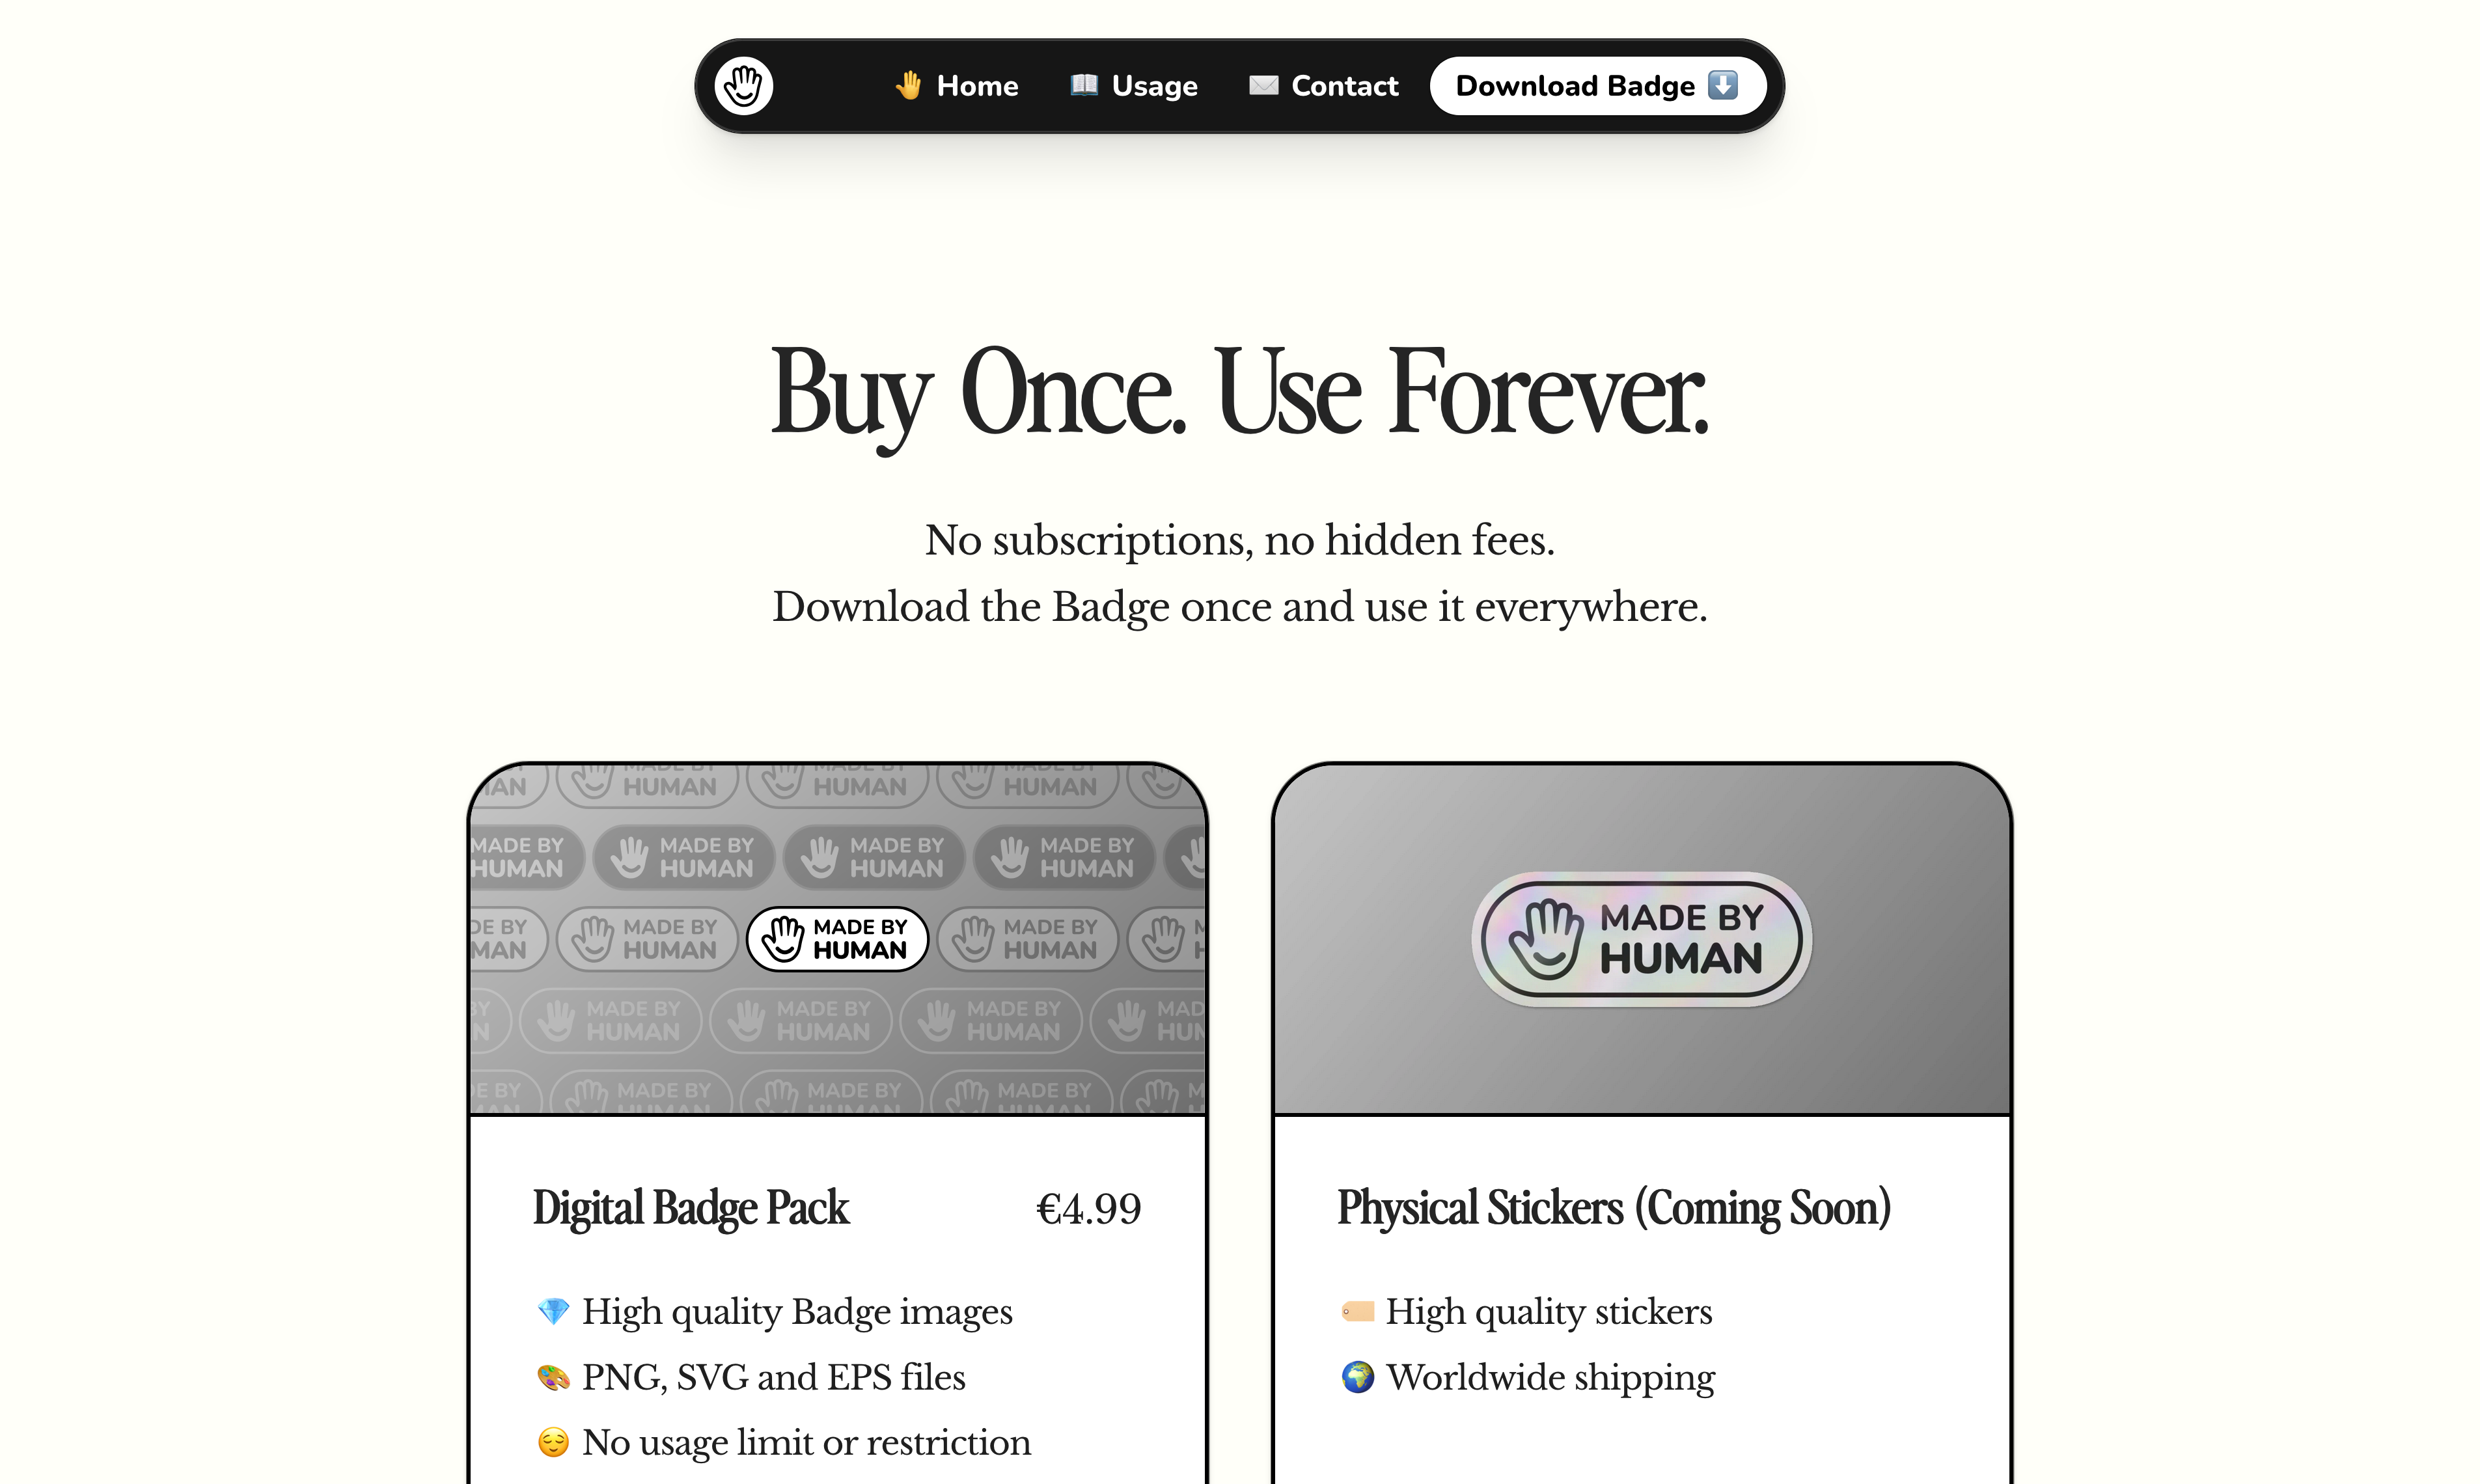This screenshot has height=1484, width=2480.
Task: Click the globe icon beside Worldwide shipping
Action: (1357, 1377)
